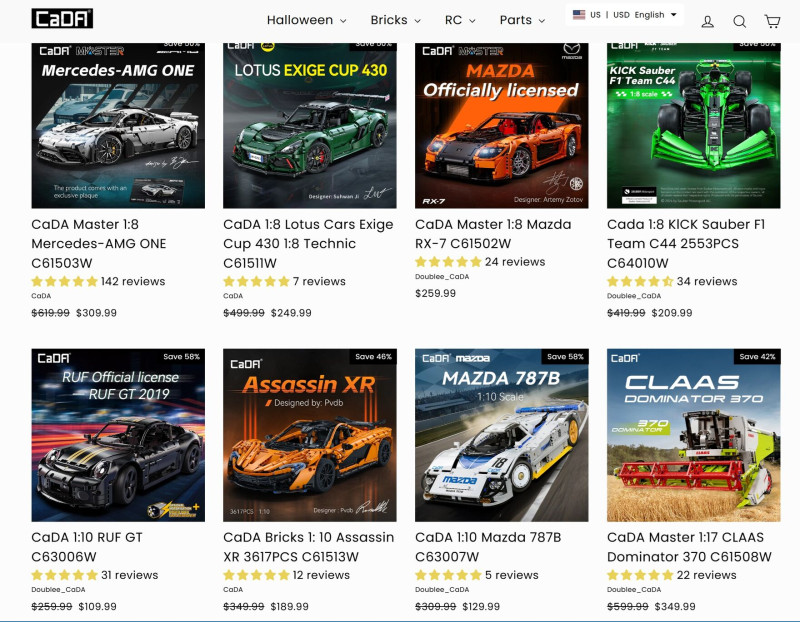This screenshot has height=622, width=800.
Task: Click the struck-through $599.99 original price
Action: coord(628,607)
